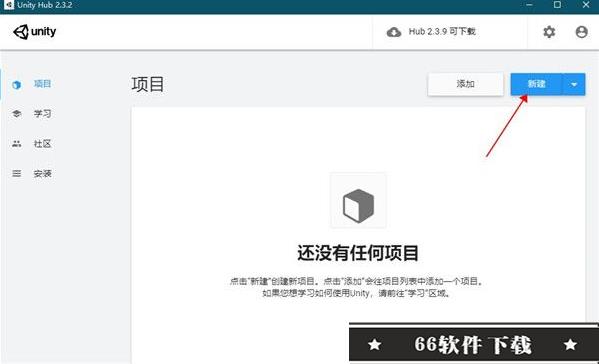Screen dimensions: 599x364
Task: Click the 添加 button
Action: (466, 84)
